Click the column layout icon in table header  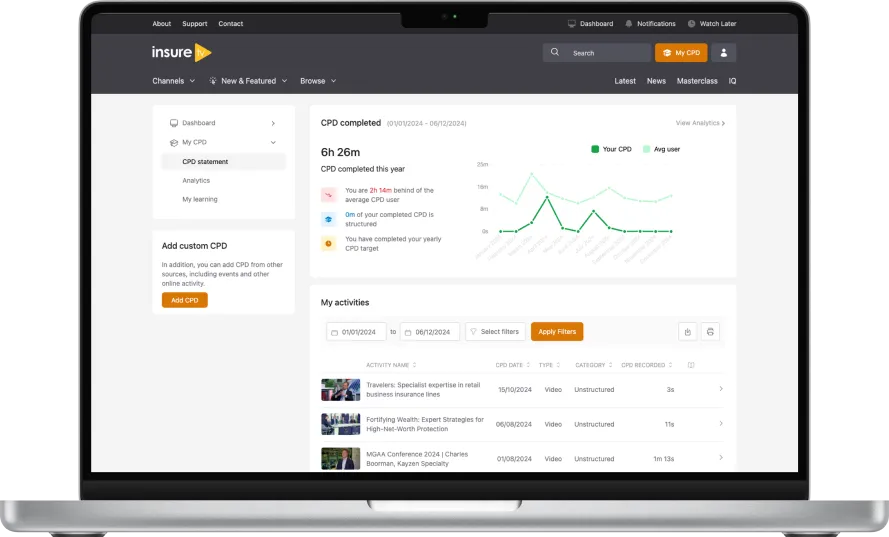click(691, 365)
